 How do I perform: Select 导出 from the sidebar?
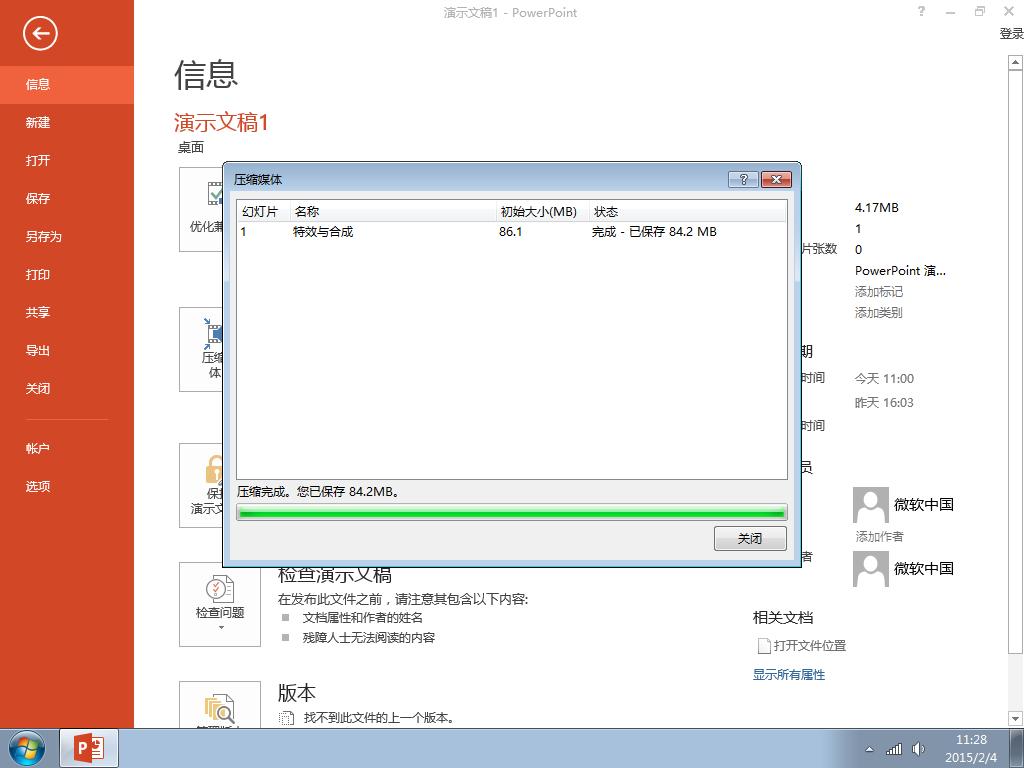click(x=67, y=351)
